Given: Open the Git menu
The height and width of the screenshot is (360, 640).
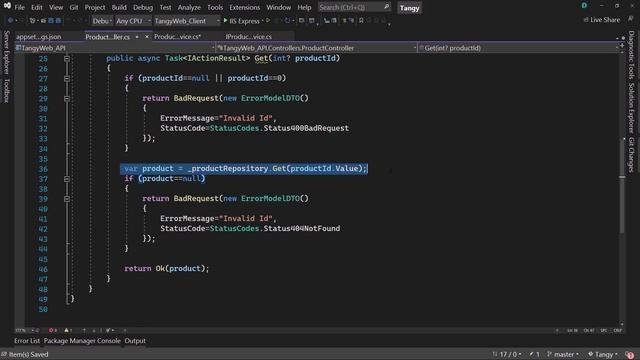Looking at the screenshot, I should tap(74, 7).
